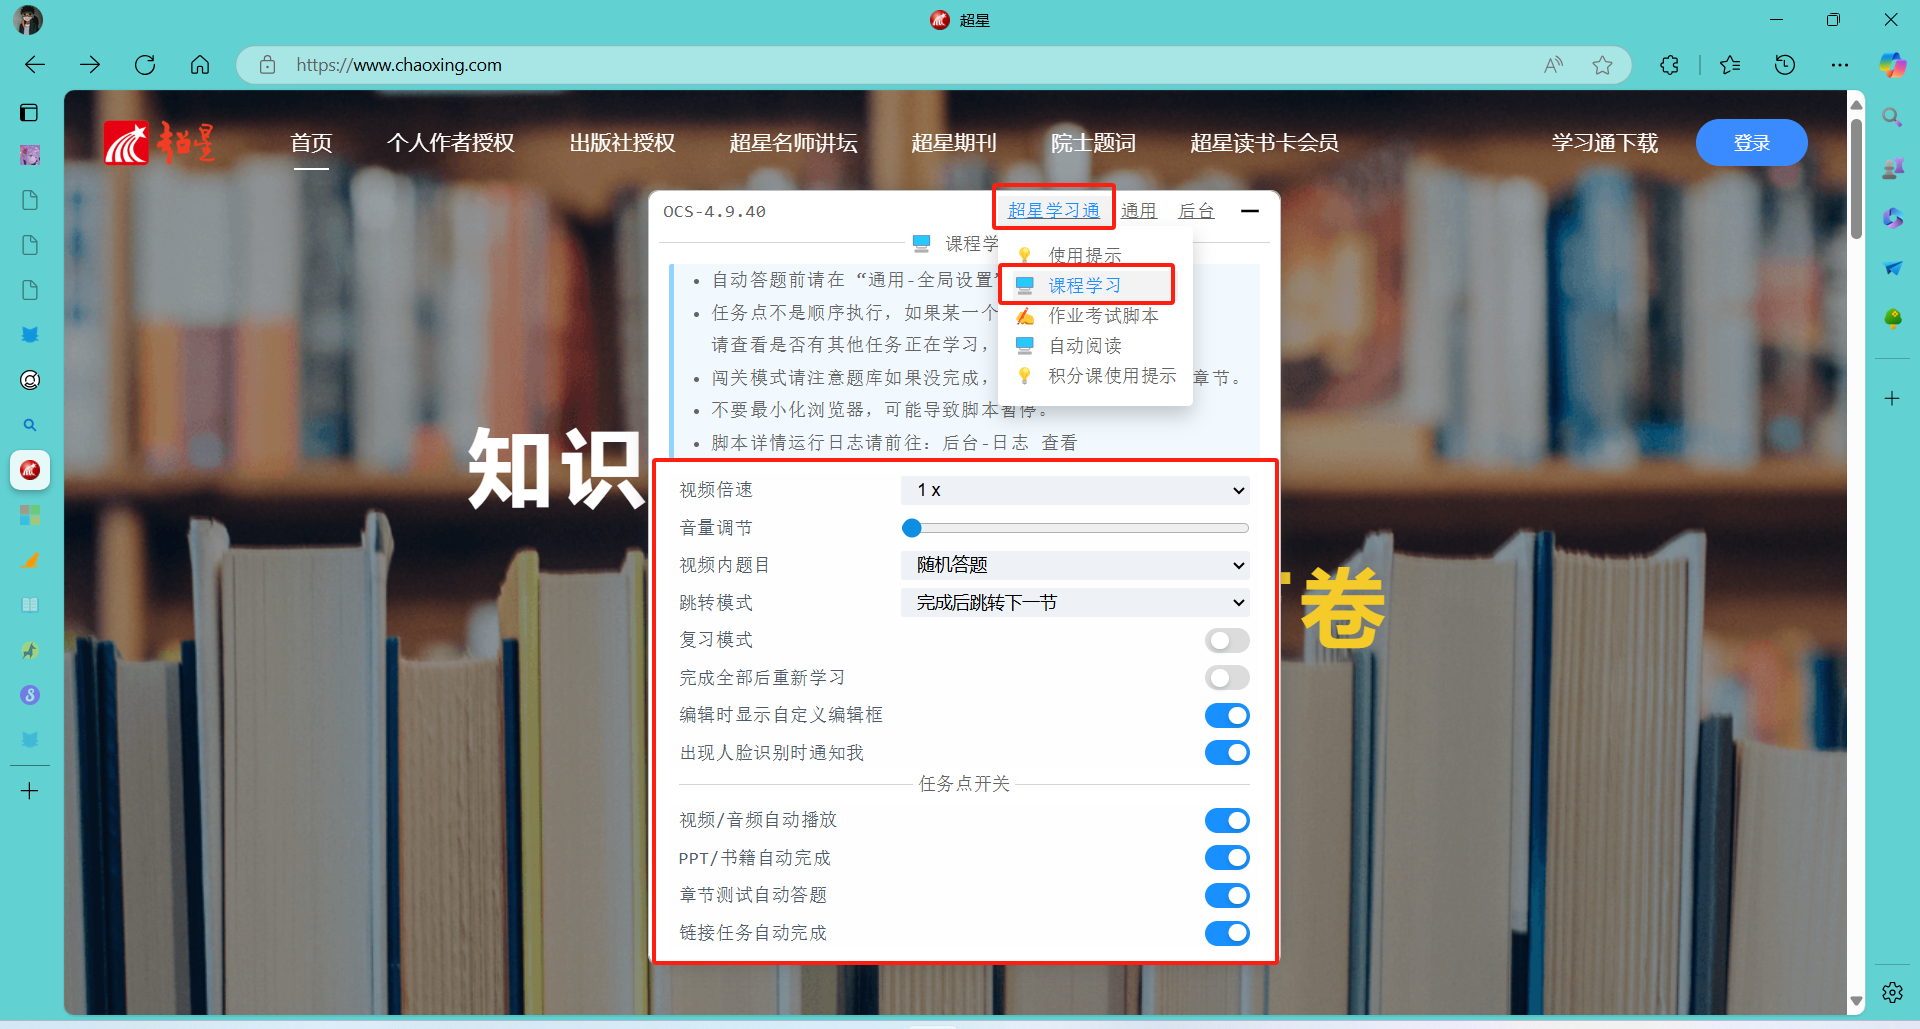Refresh the chaoxing.com page
1920x1029 pixels.
tap(145, 65)
